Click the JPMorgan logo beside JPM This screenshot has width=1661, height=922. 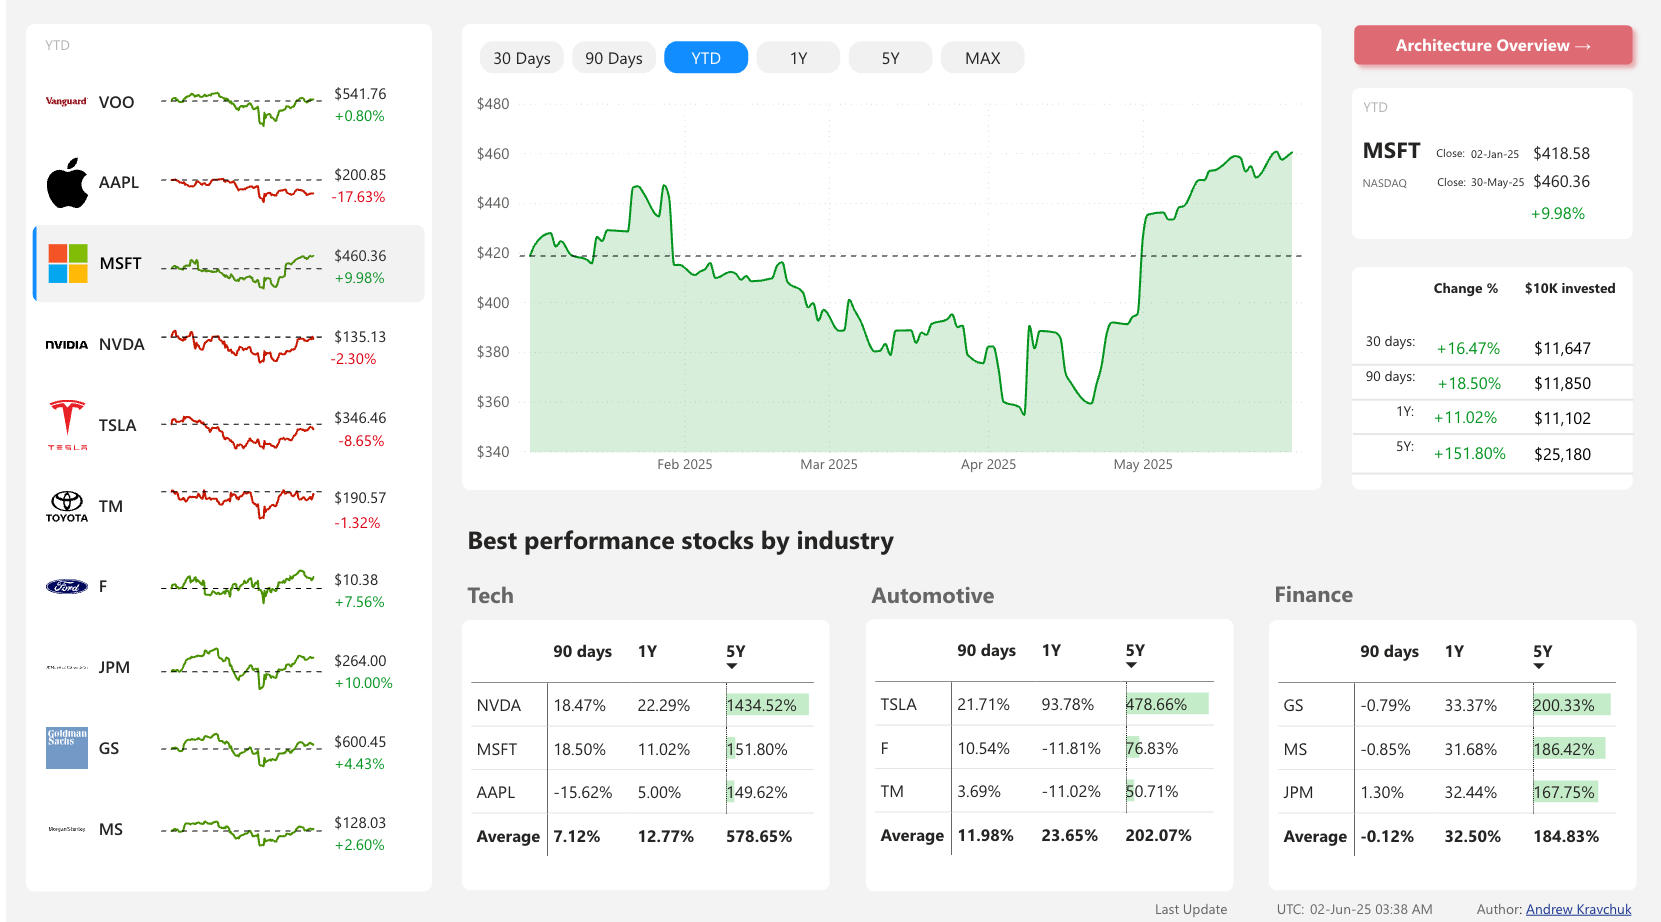[67, 667]
